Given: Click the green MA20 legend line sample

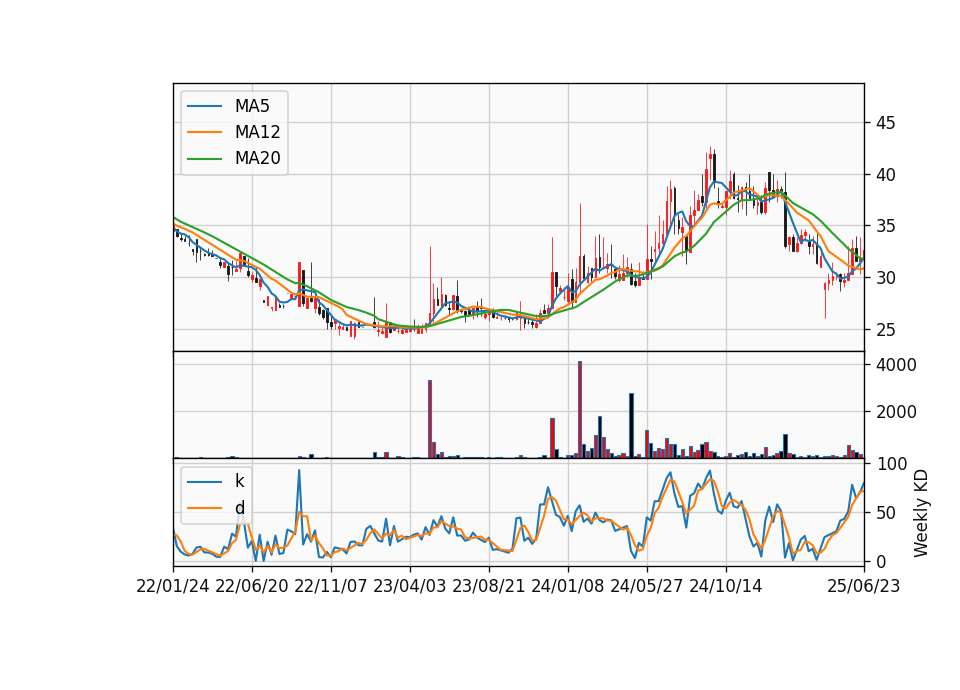Looking at the screenshot, I should [204, 158].
